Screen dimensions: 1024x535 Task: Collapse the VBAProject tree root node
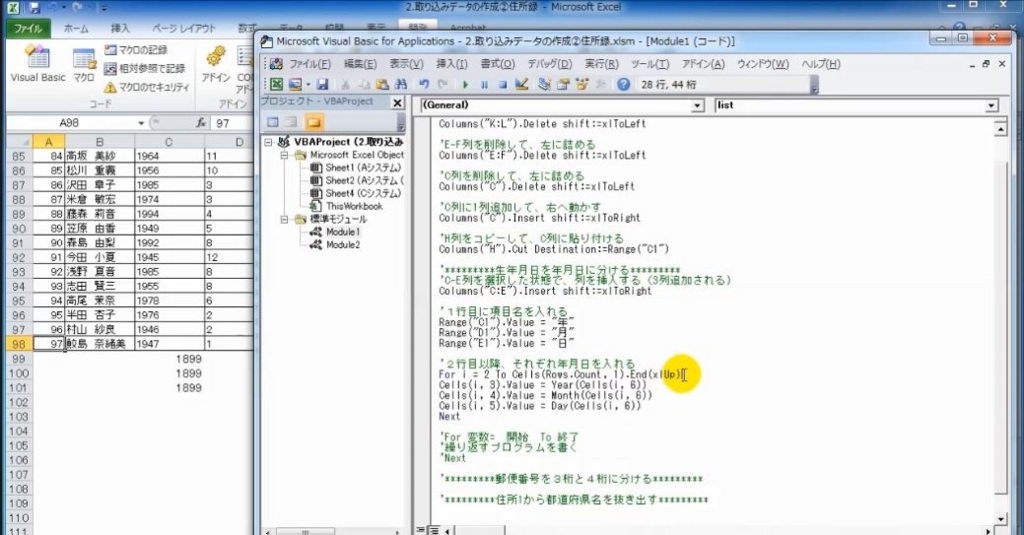point(268,142)
